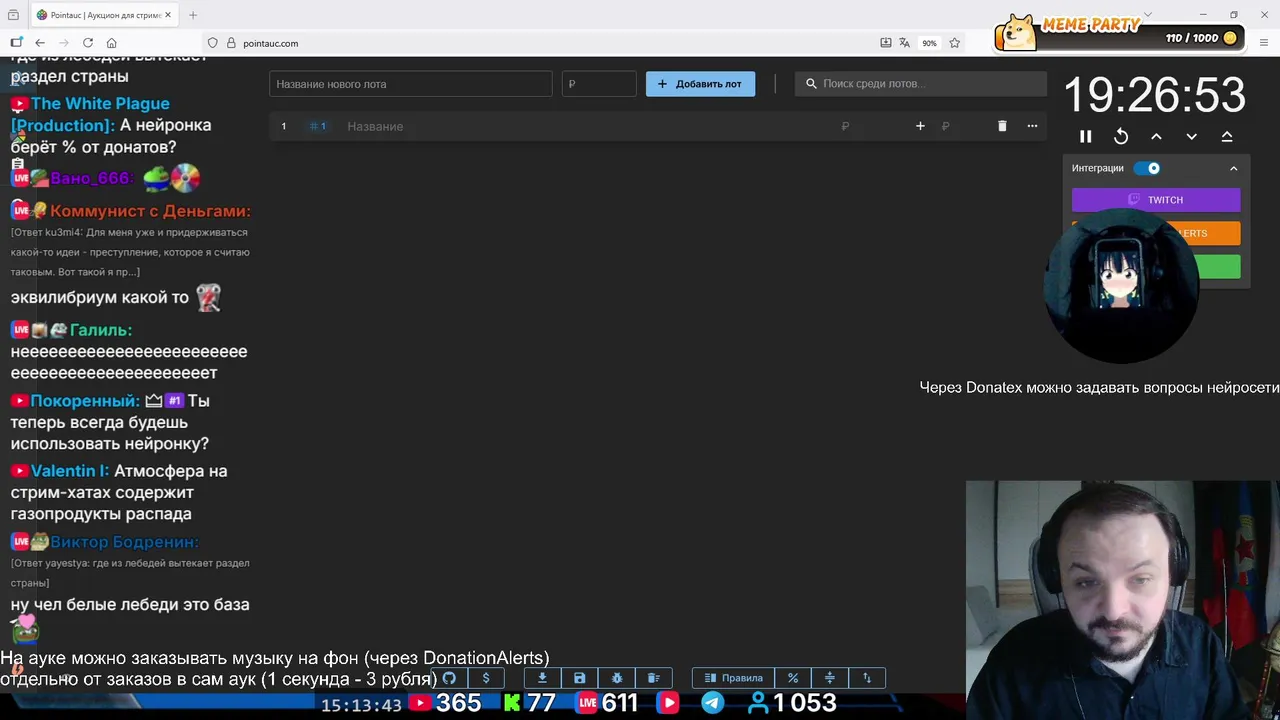1280x720 pixels.
Task: Open a new browser tab
Action: click(x=193, y=15)
